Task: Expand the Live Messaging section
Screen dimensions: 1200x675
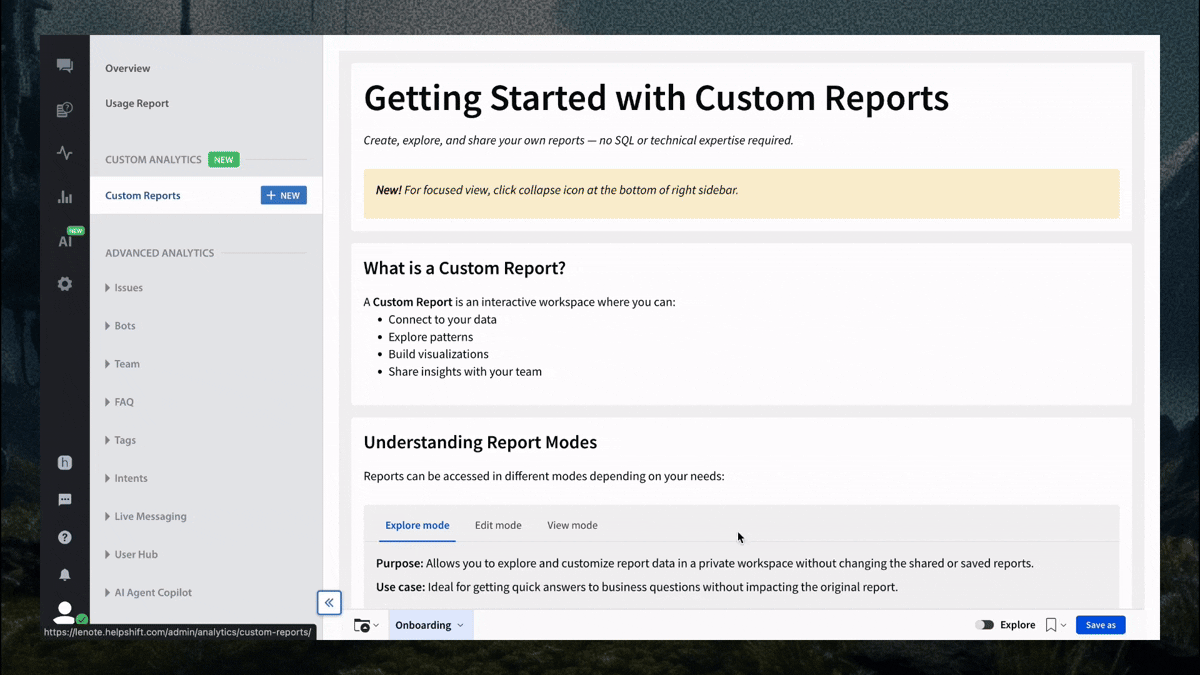Action: pos(146,516)
